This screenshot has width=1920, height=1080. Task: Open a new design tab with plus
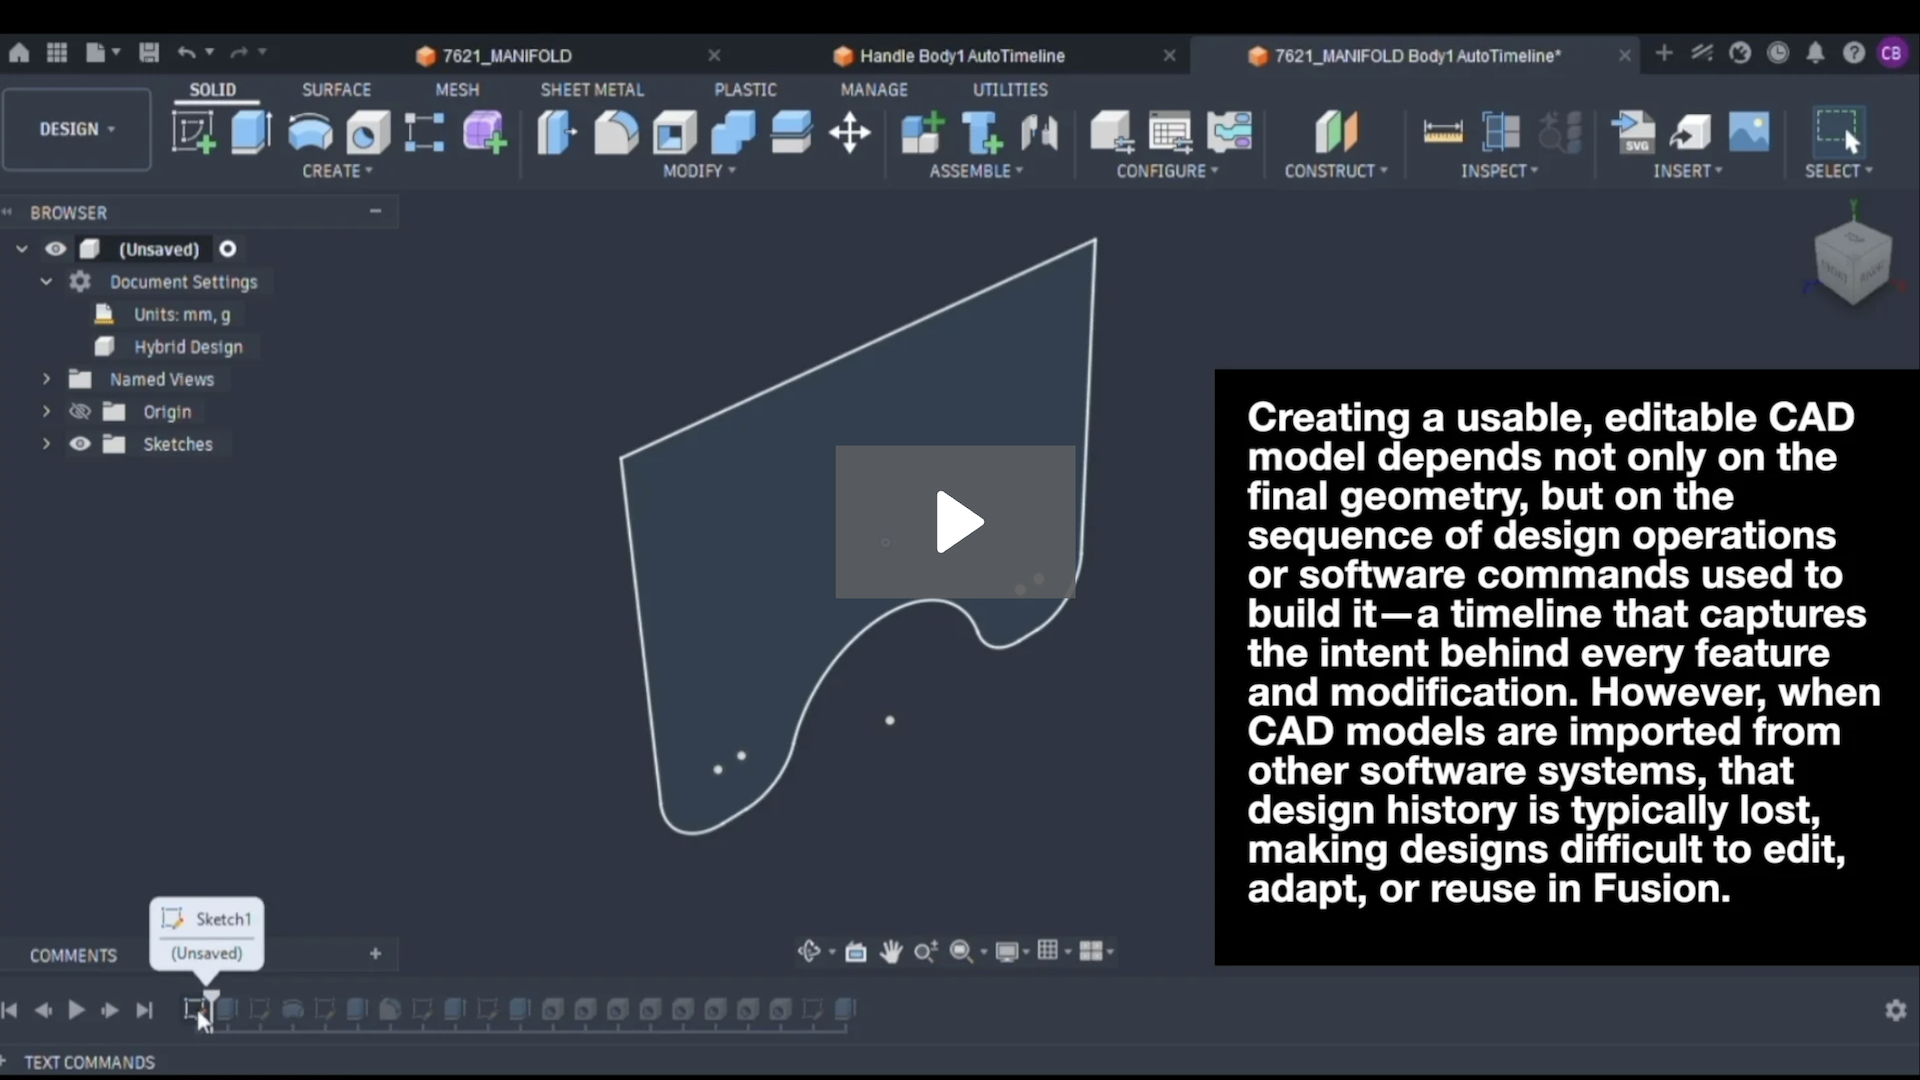click(x=1664, y=53)
